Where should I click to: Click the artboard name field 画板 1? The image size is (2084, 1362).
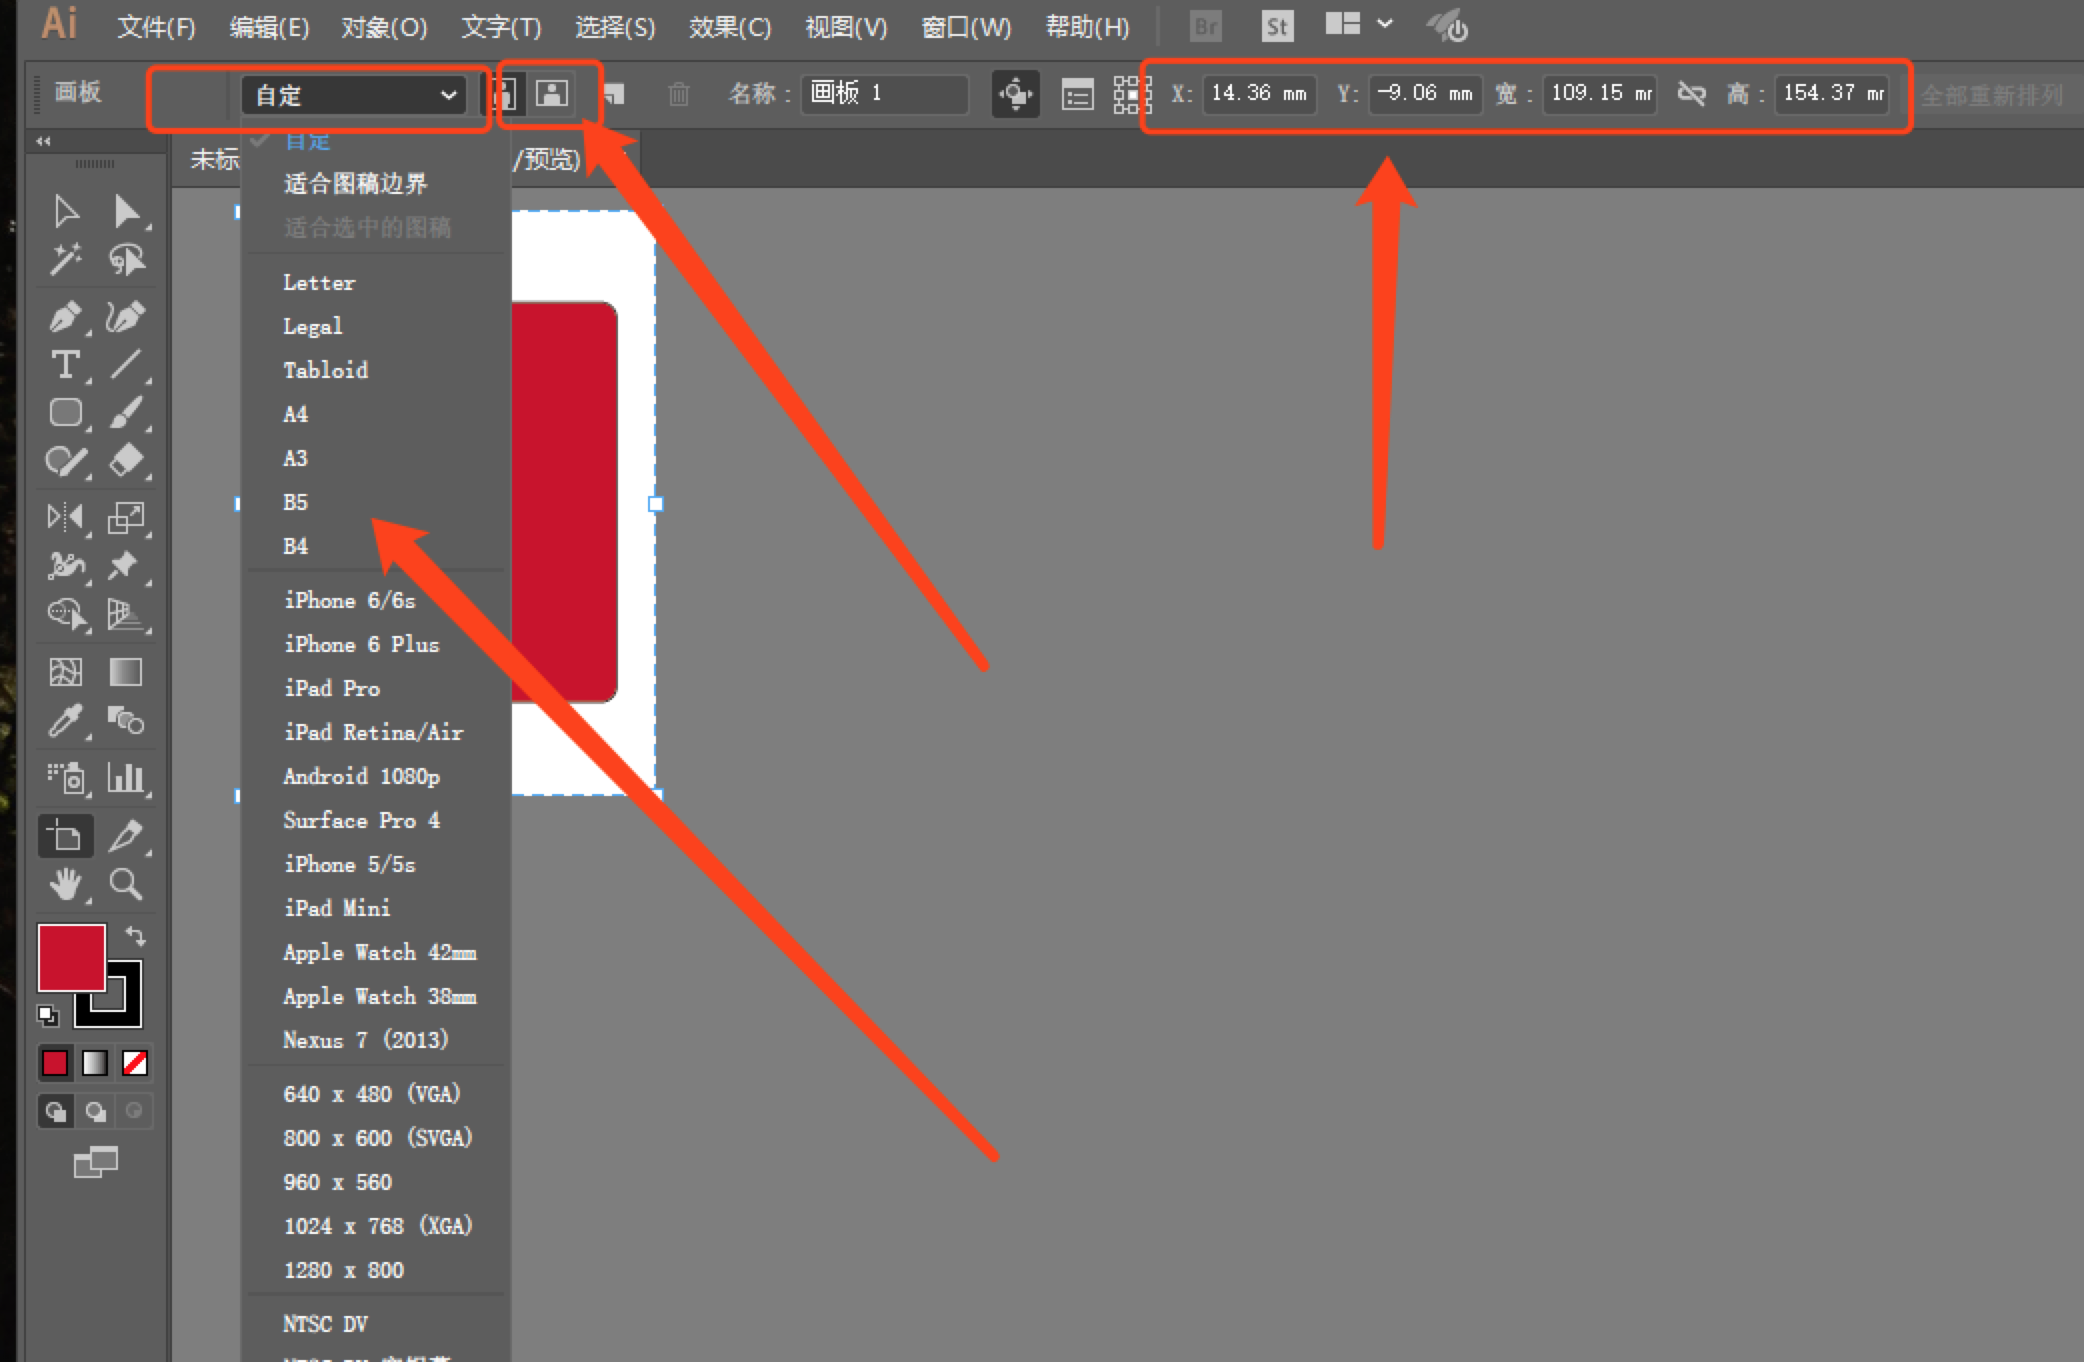884,94
